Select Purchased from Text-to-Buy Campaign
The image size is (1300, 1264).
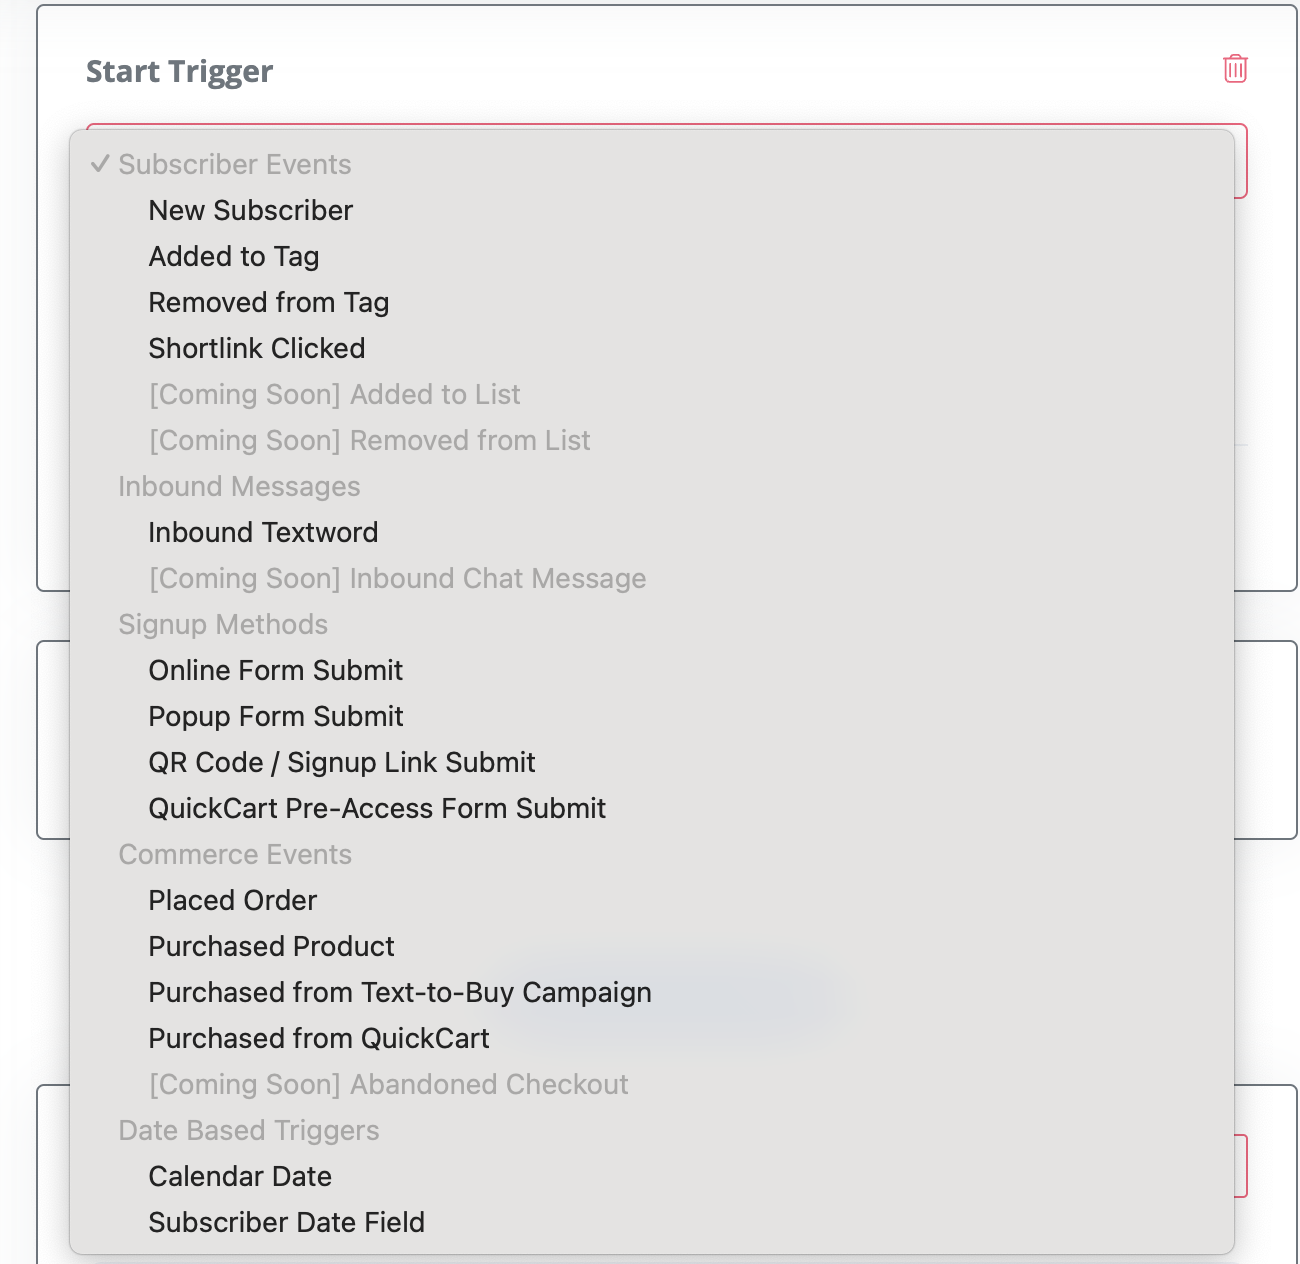400,992
